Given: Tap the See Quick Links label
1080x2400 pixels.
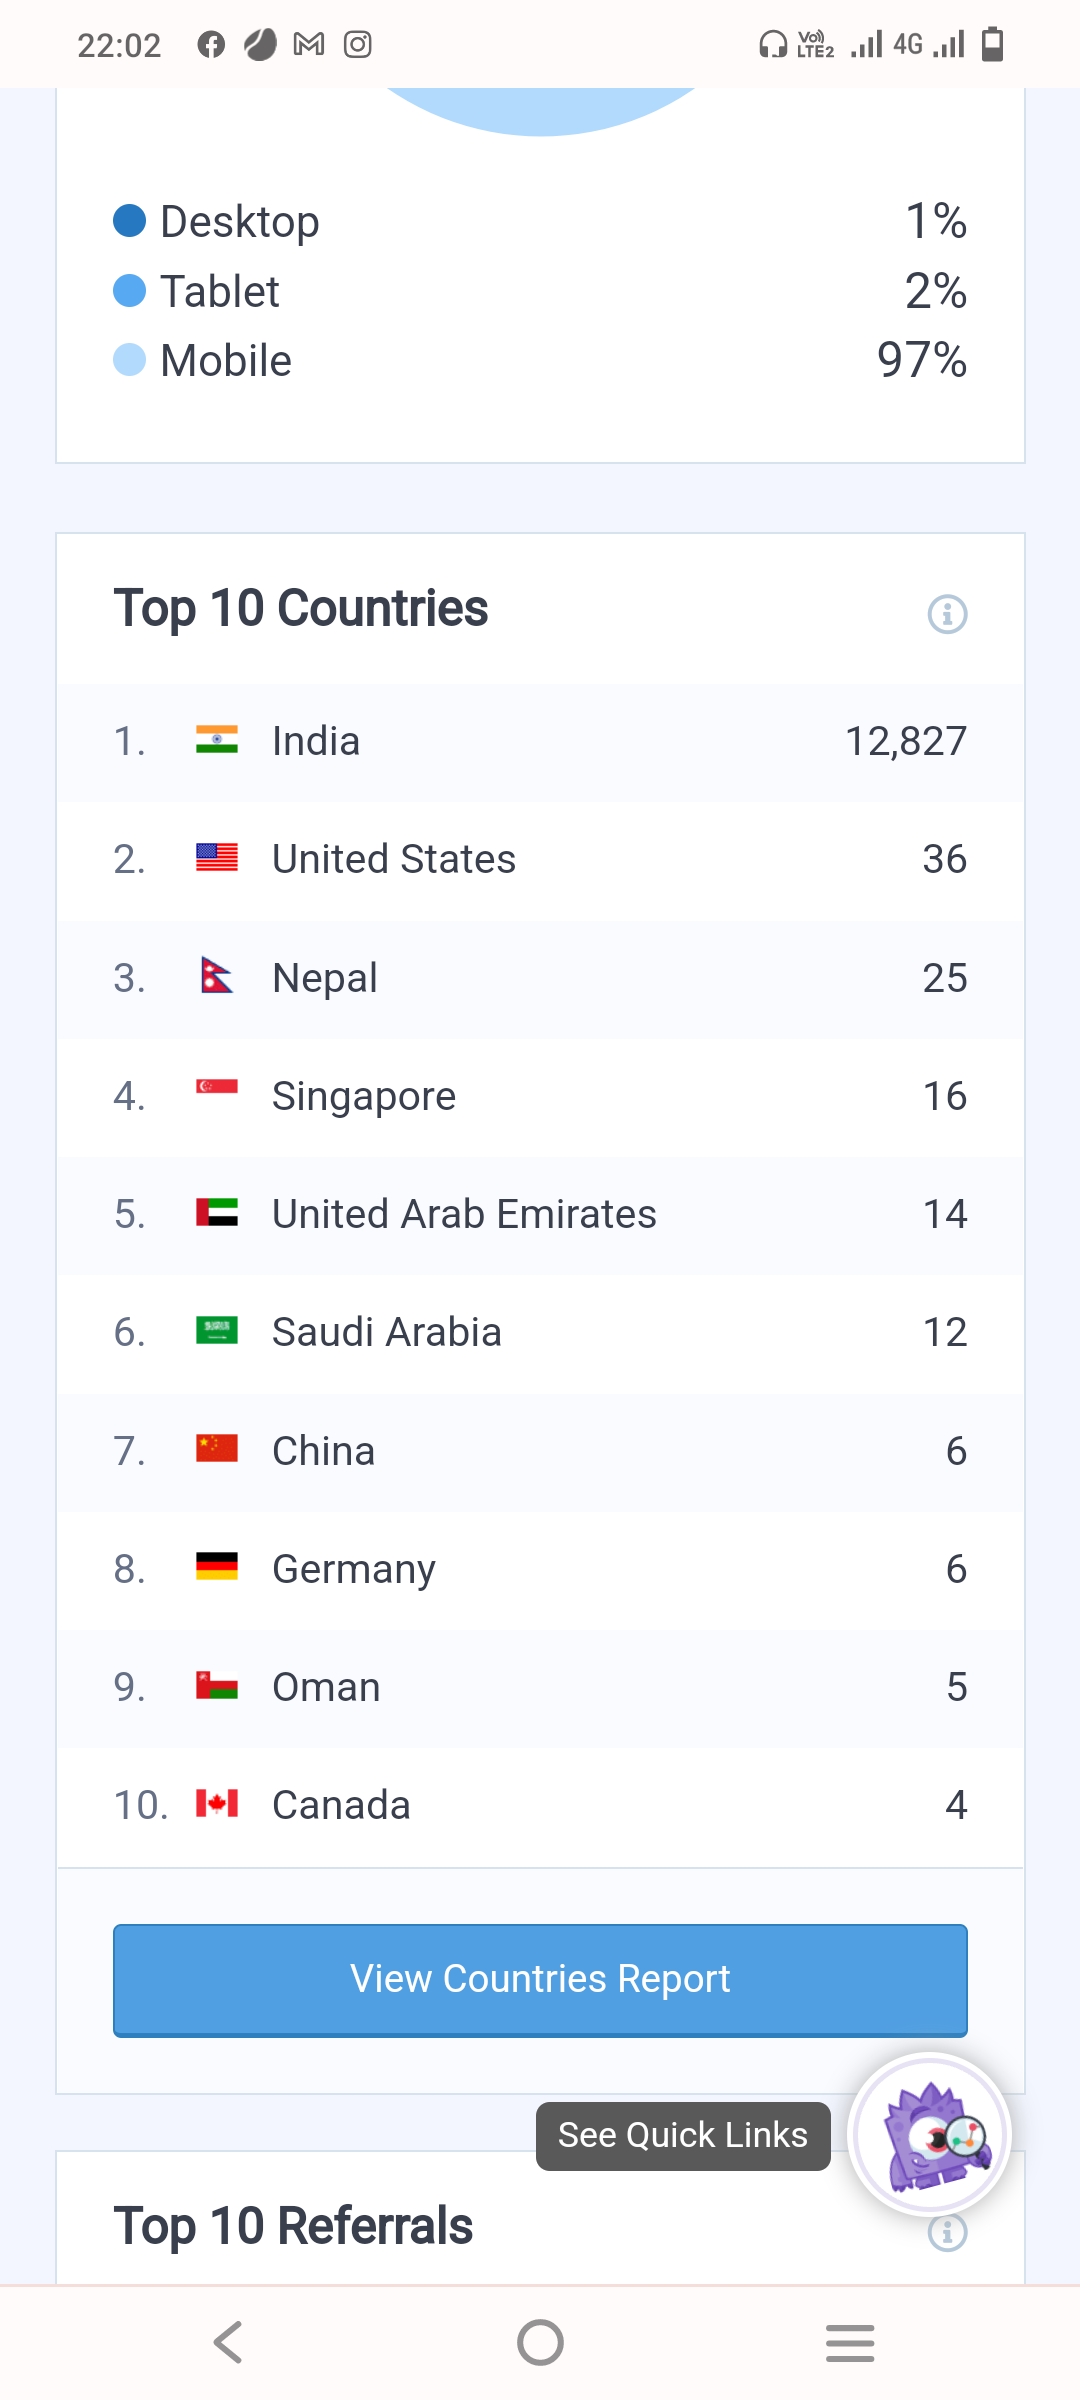Looking at the screenshot, I should point(683,2135).
